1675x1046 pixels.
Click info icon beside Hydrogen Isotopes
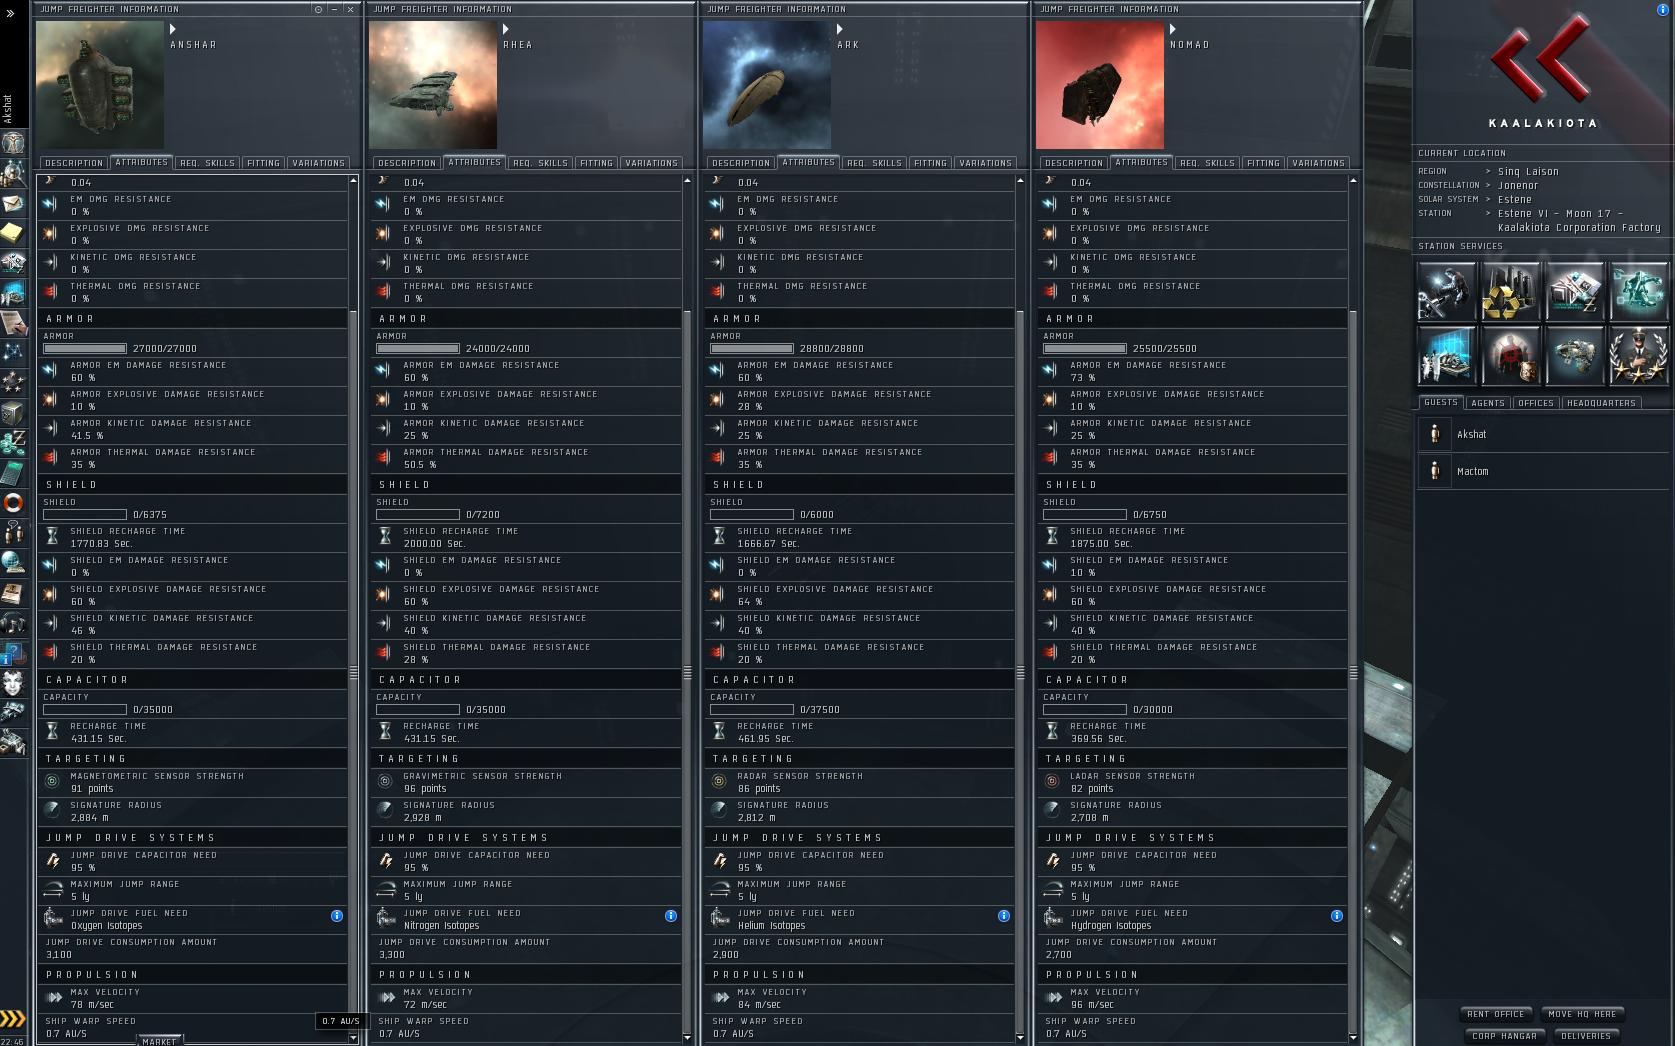1337,916
